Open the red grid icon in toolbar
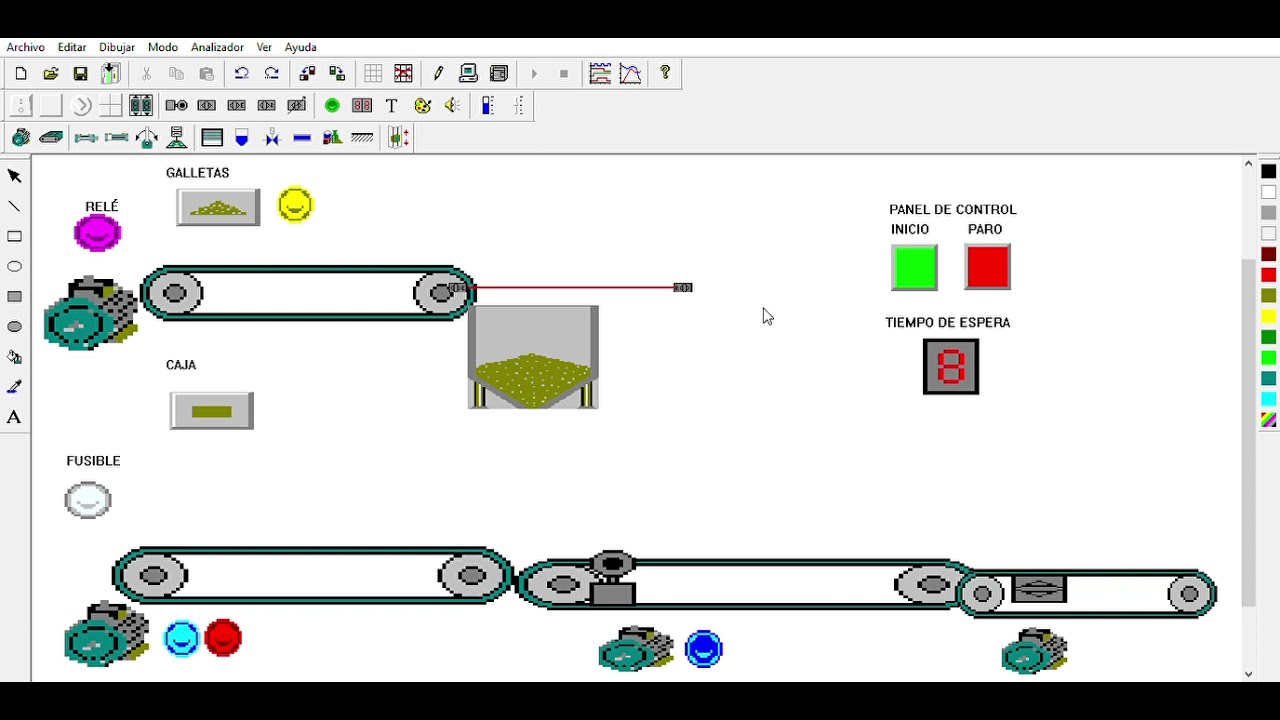The height and width of the screenshot is (720, 1280). point(403,74)
